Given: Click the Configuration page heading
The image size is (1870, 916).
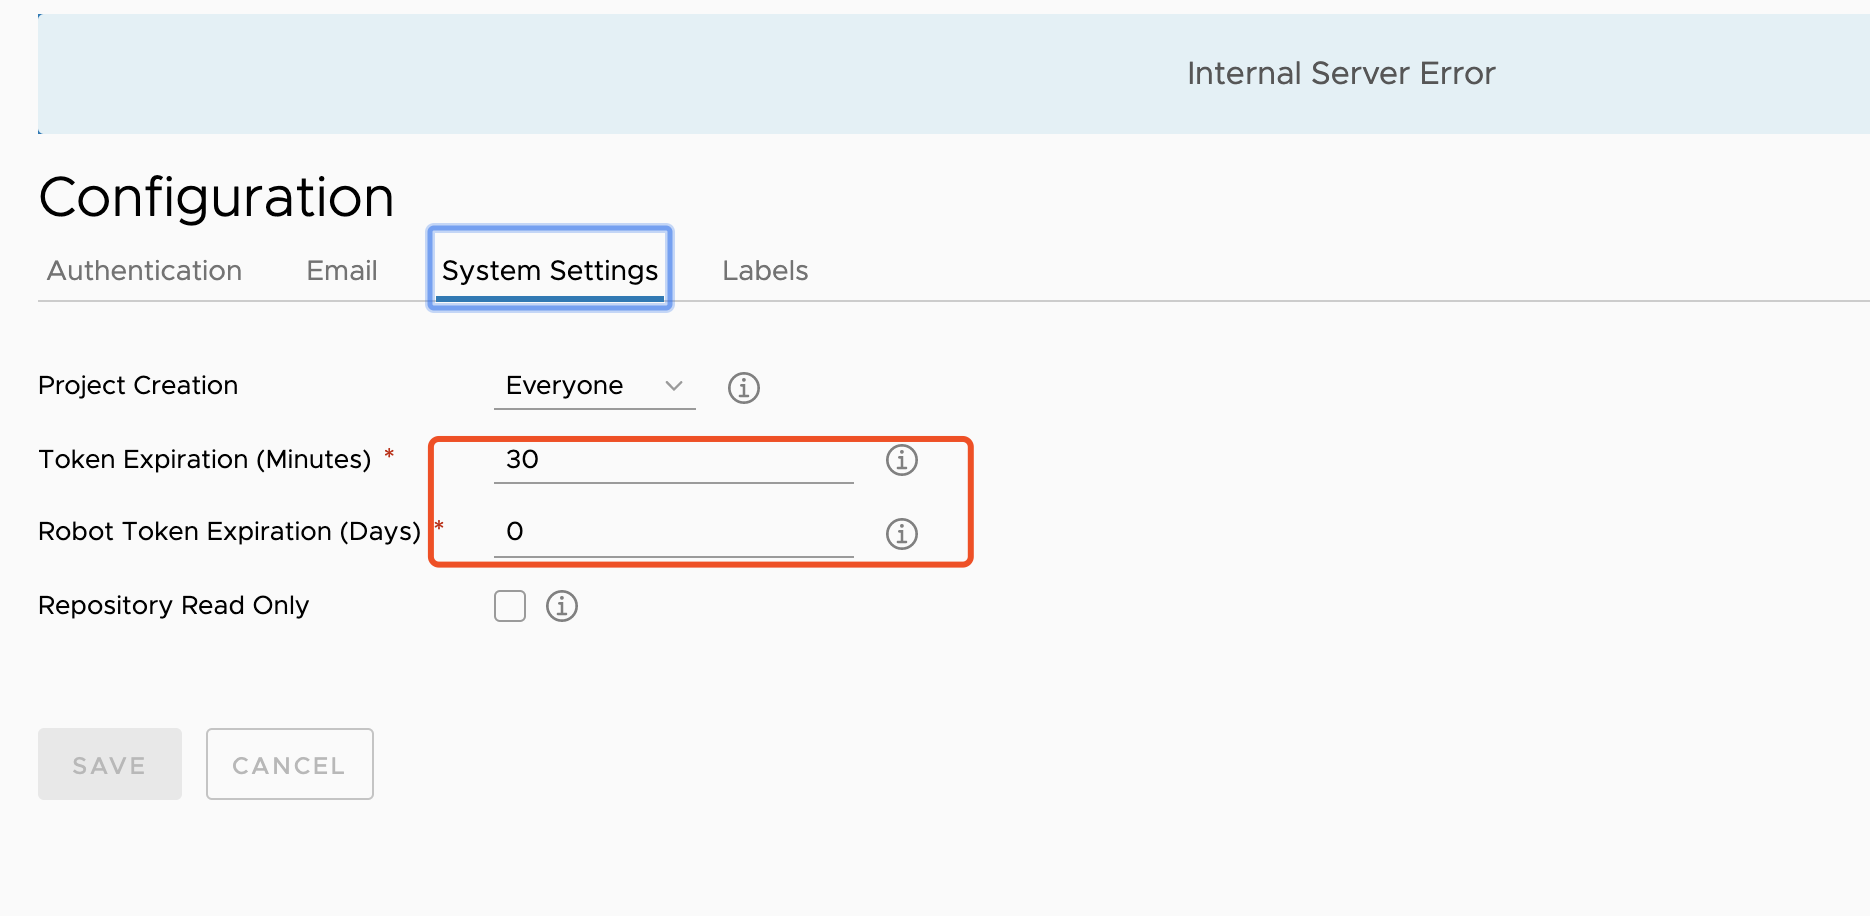Looking at the screenshot, I should (x=216, y=197).
